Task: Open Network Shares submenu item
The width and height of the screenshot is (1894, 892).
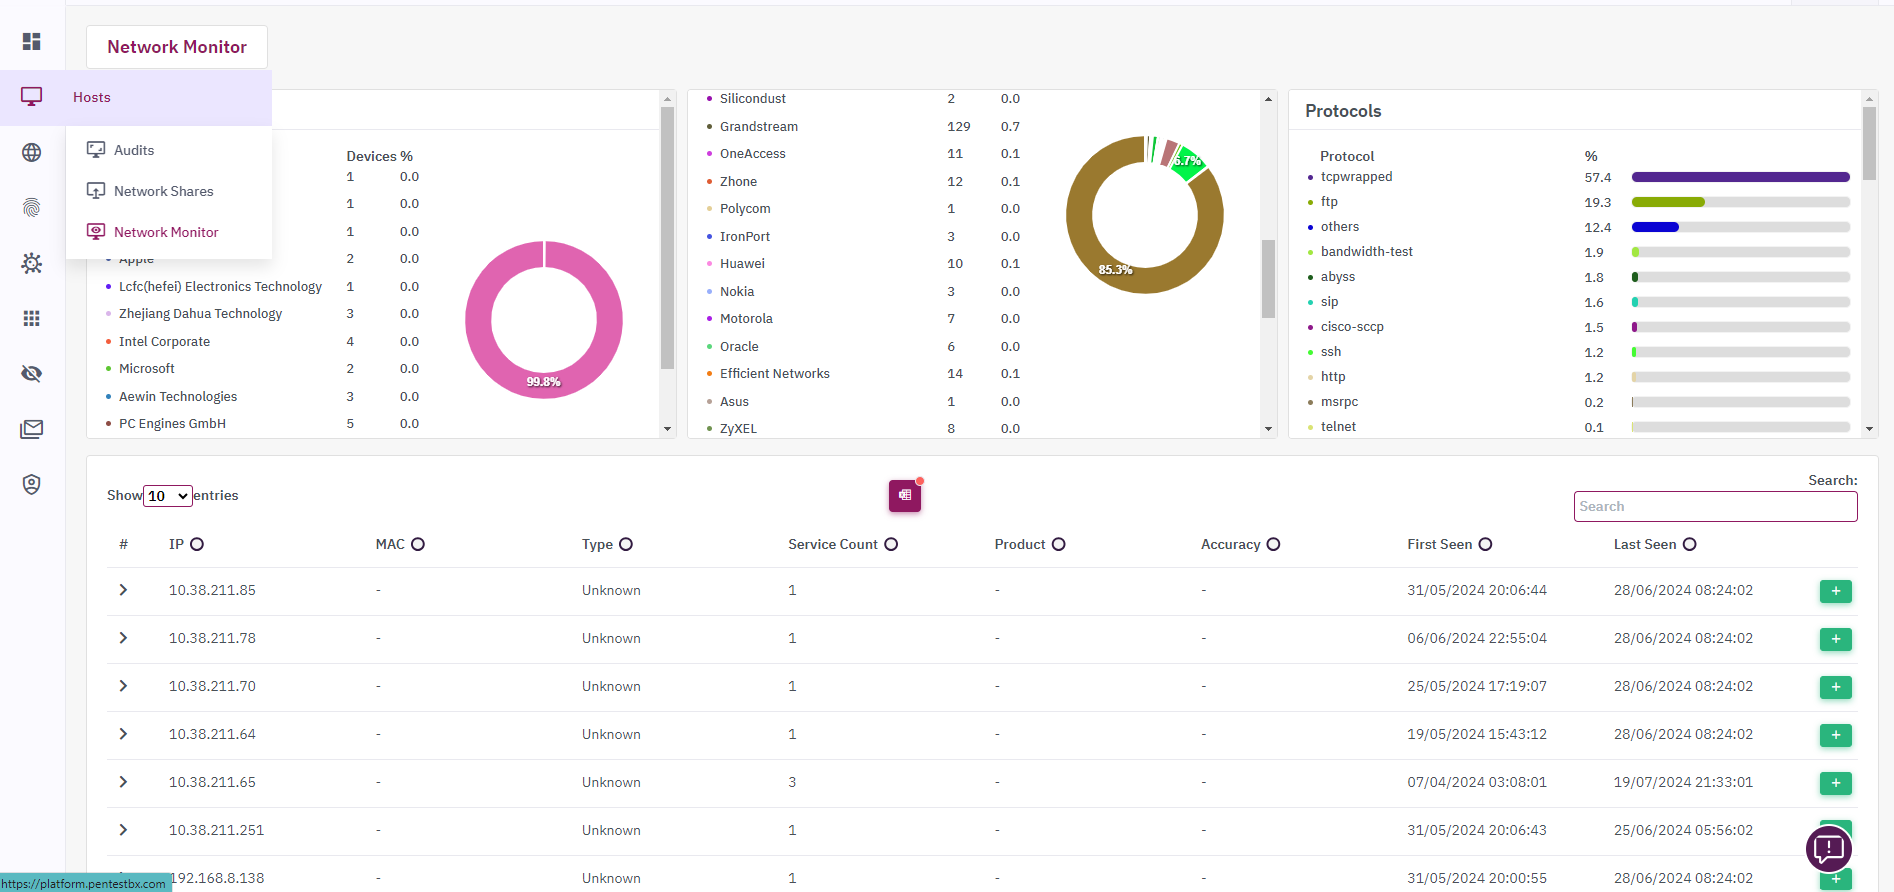Action: (x=164, y=191)
